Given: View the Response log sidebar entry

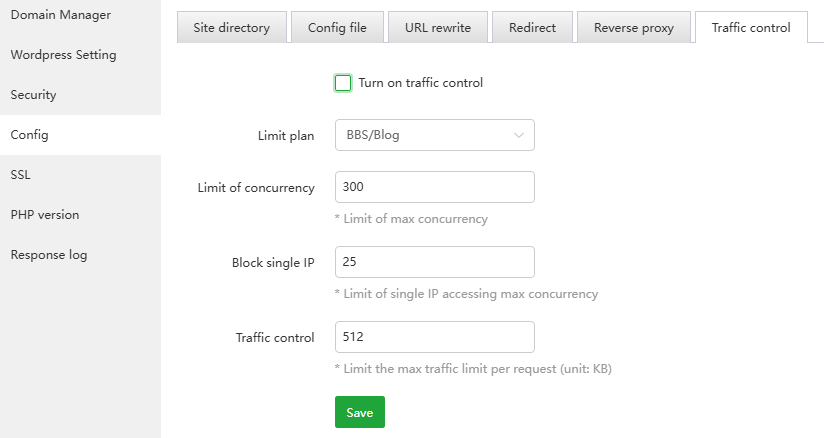Looking at the screenshot, I should coord(49,255).
